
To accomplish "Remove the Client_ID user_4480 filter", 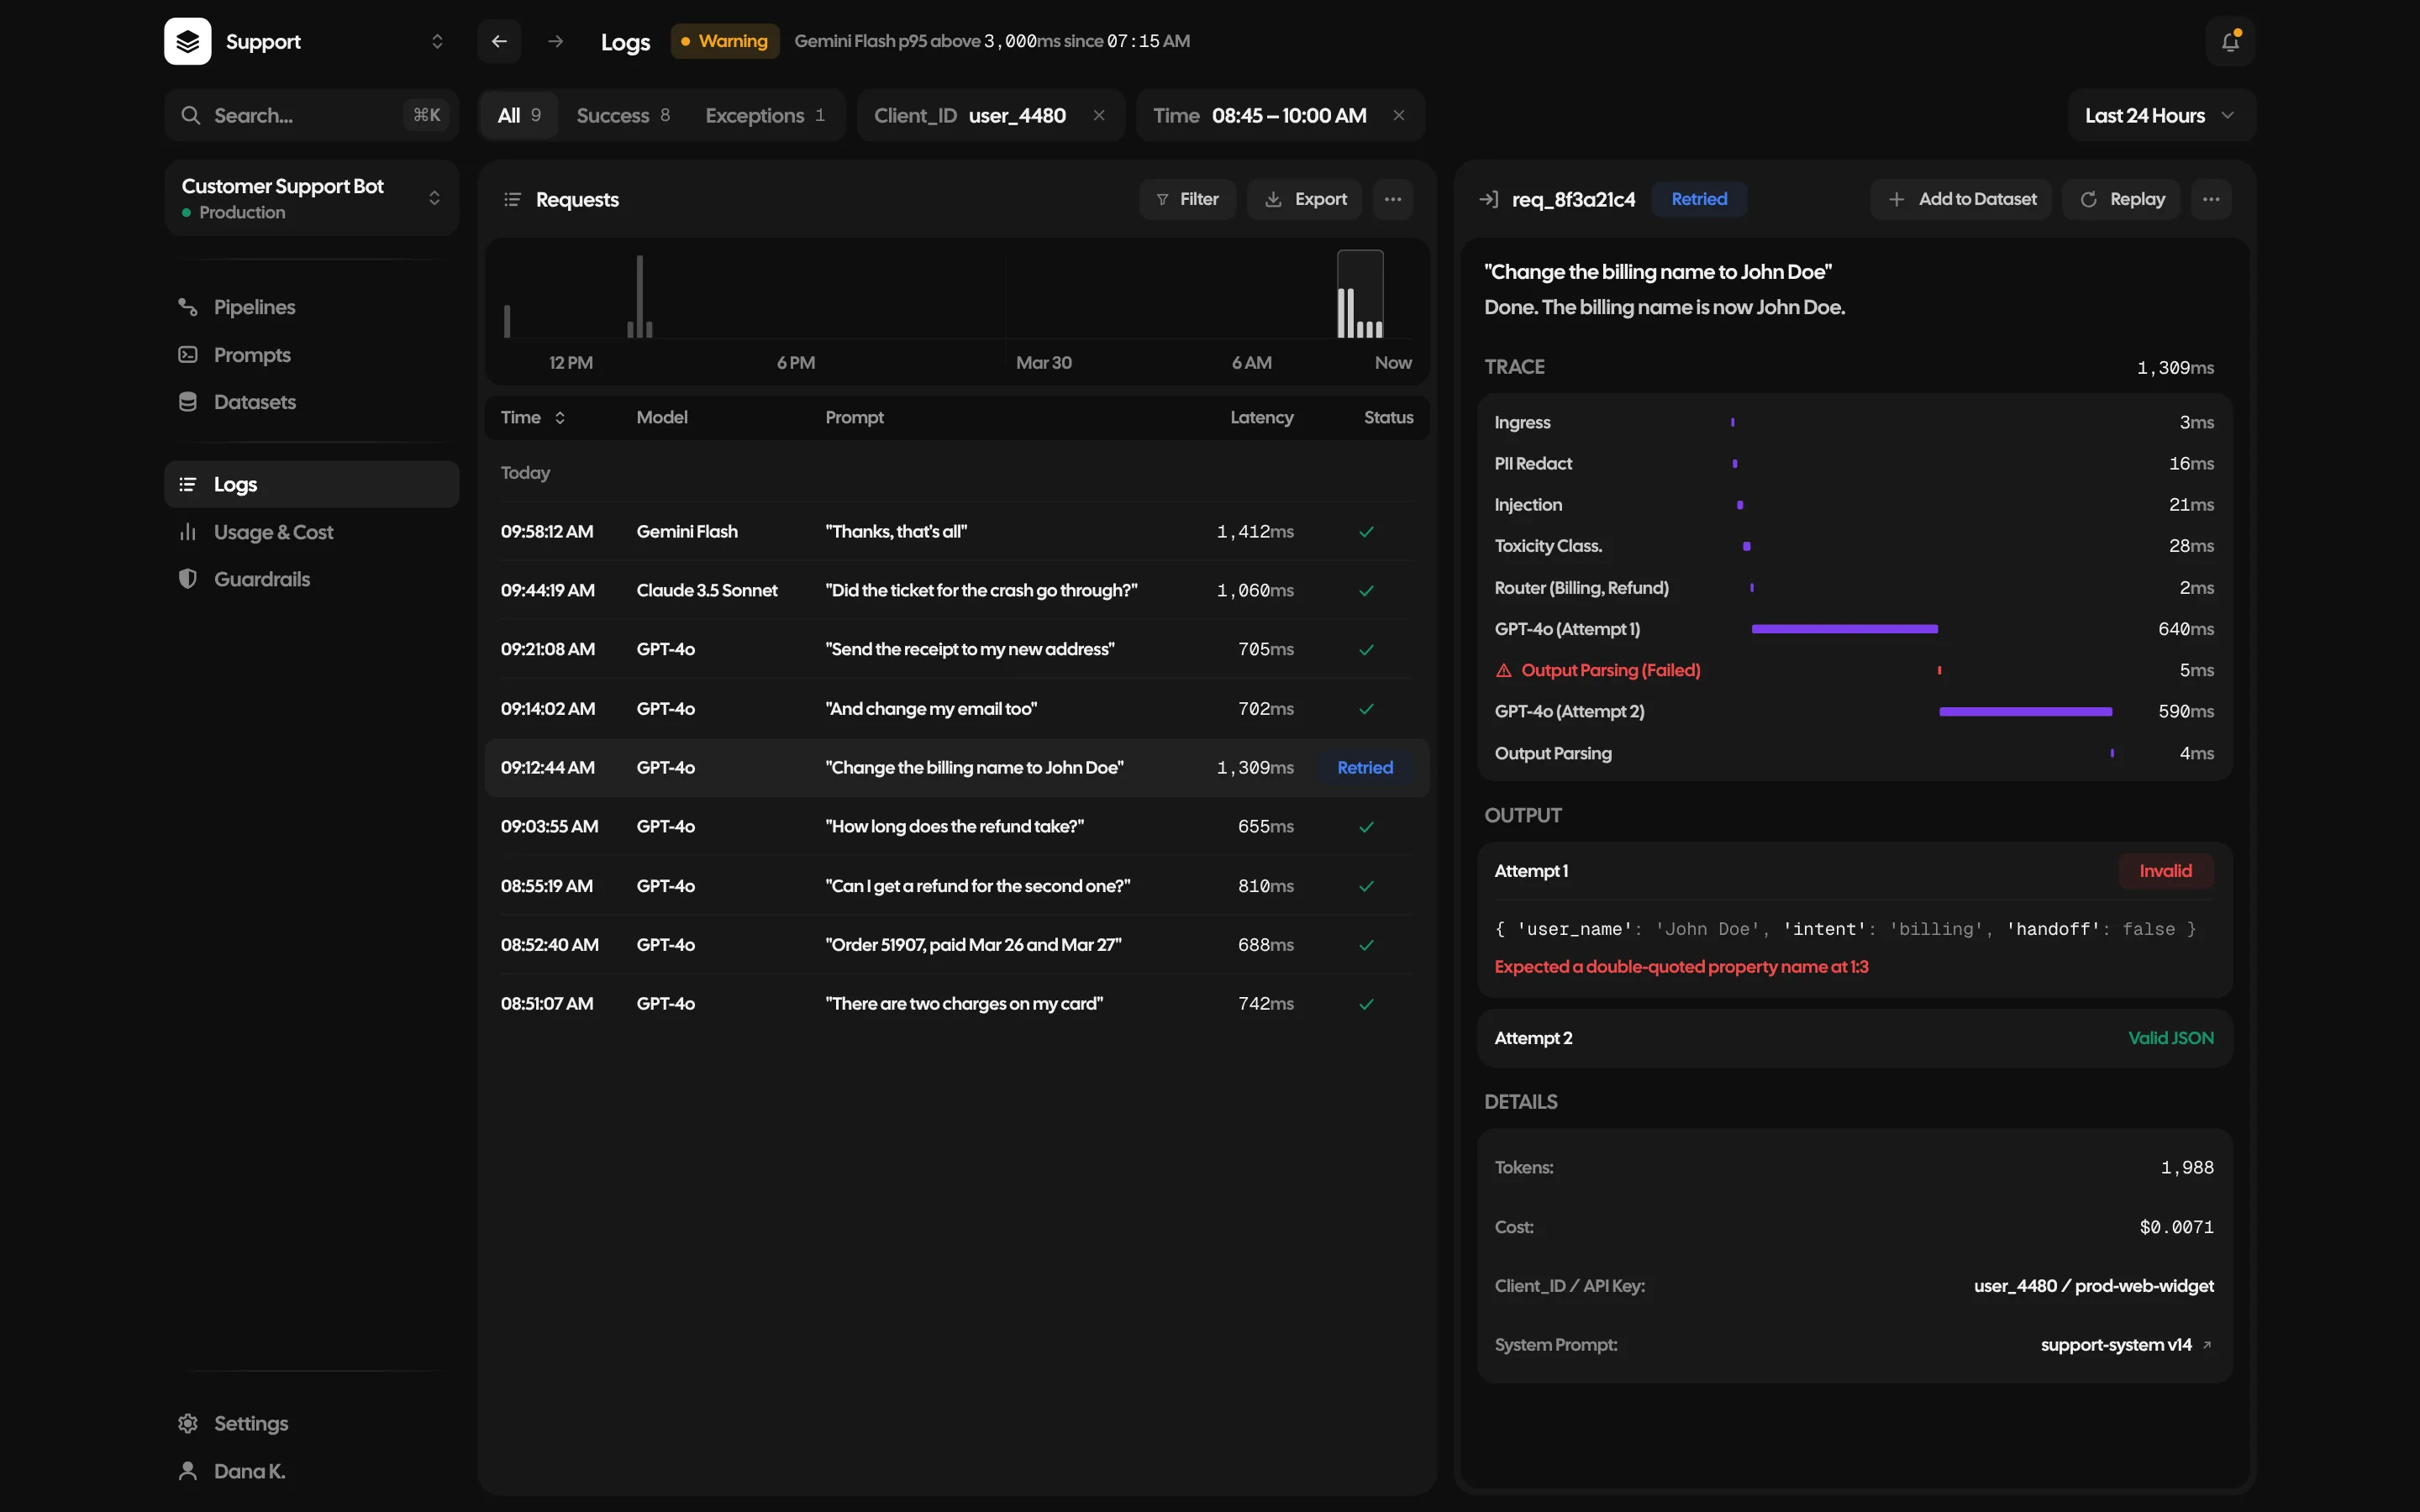I will coord(1099,115).
